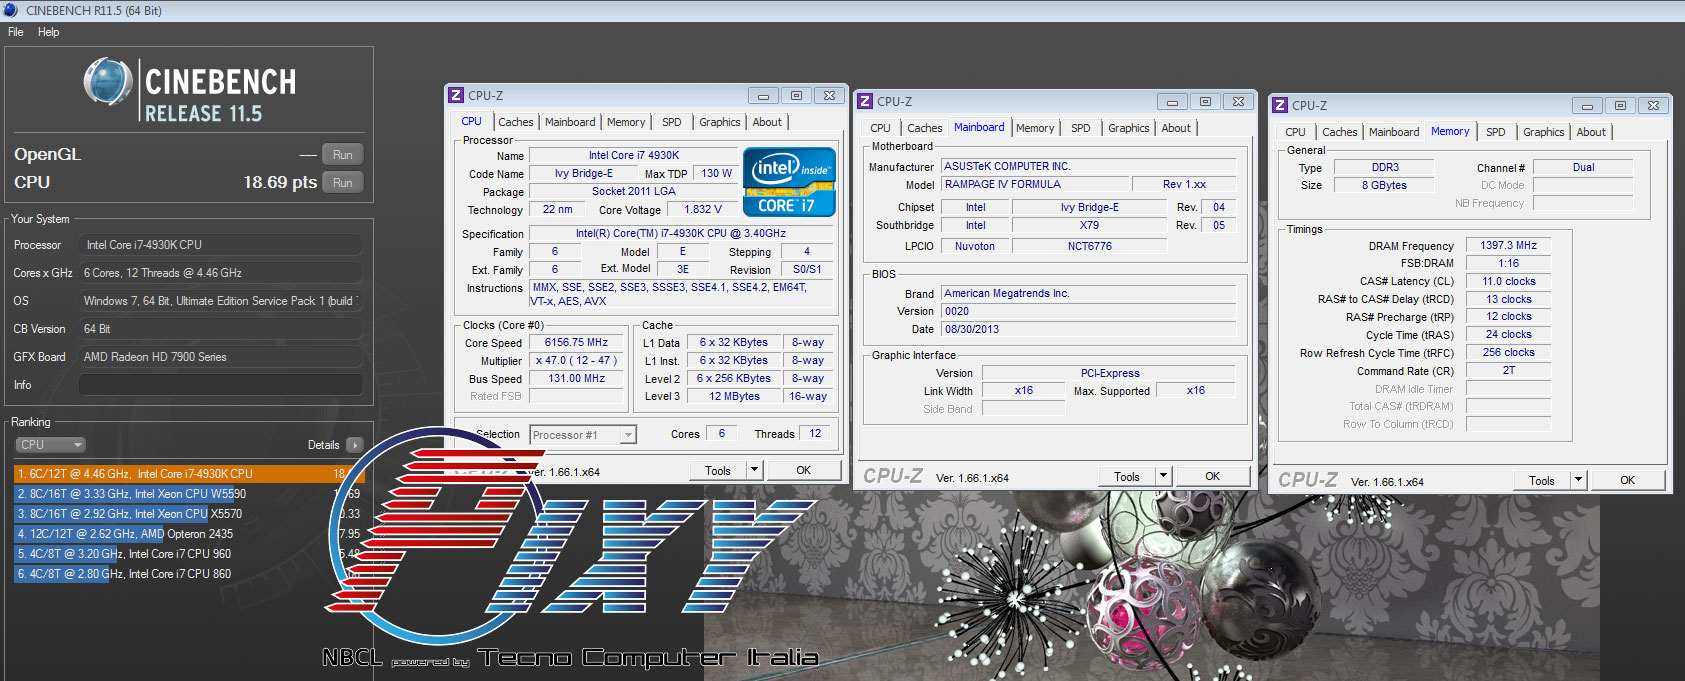Open Graphics tab in Mainboard CPU-Z window
Viewport: 1685px width, 681px height.
(x=1129, y=128)
